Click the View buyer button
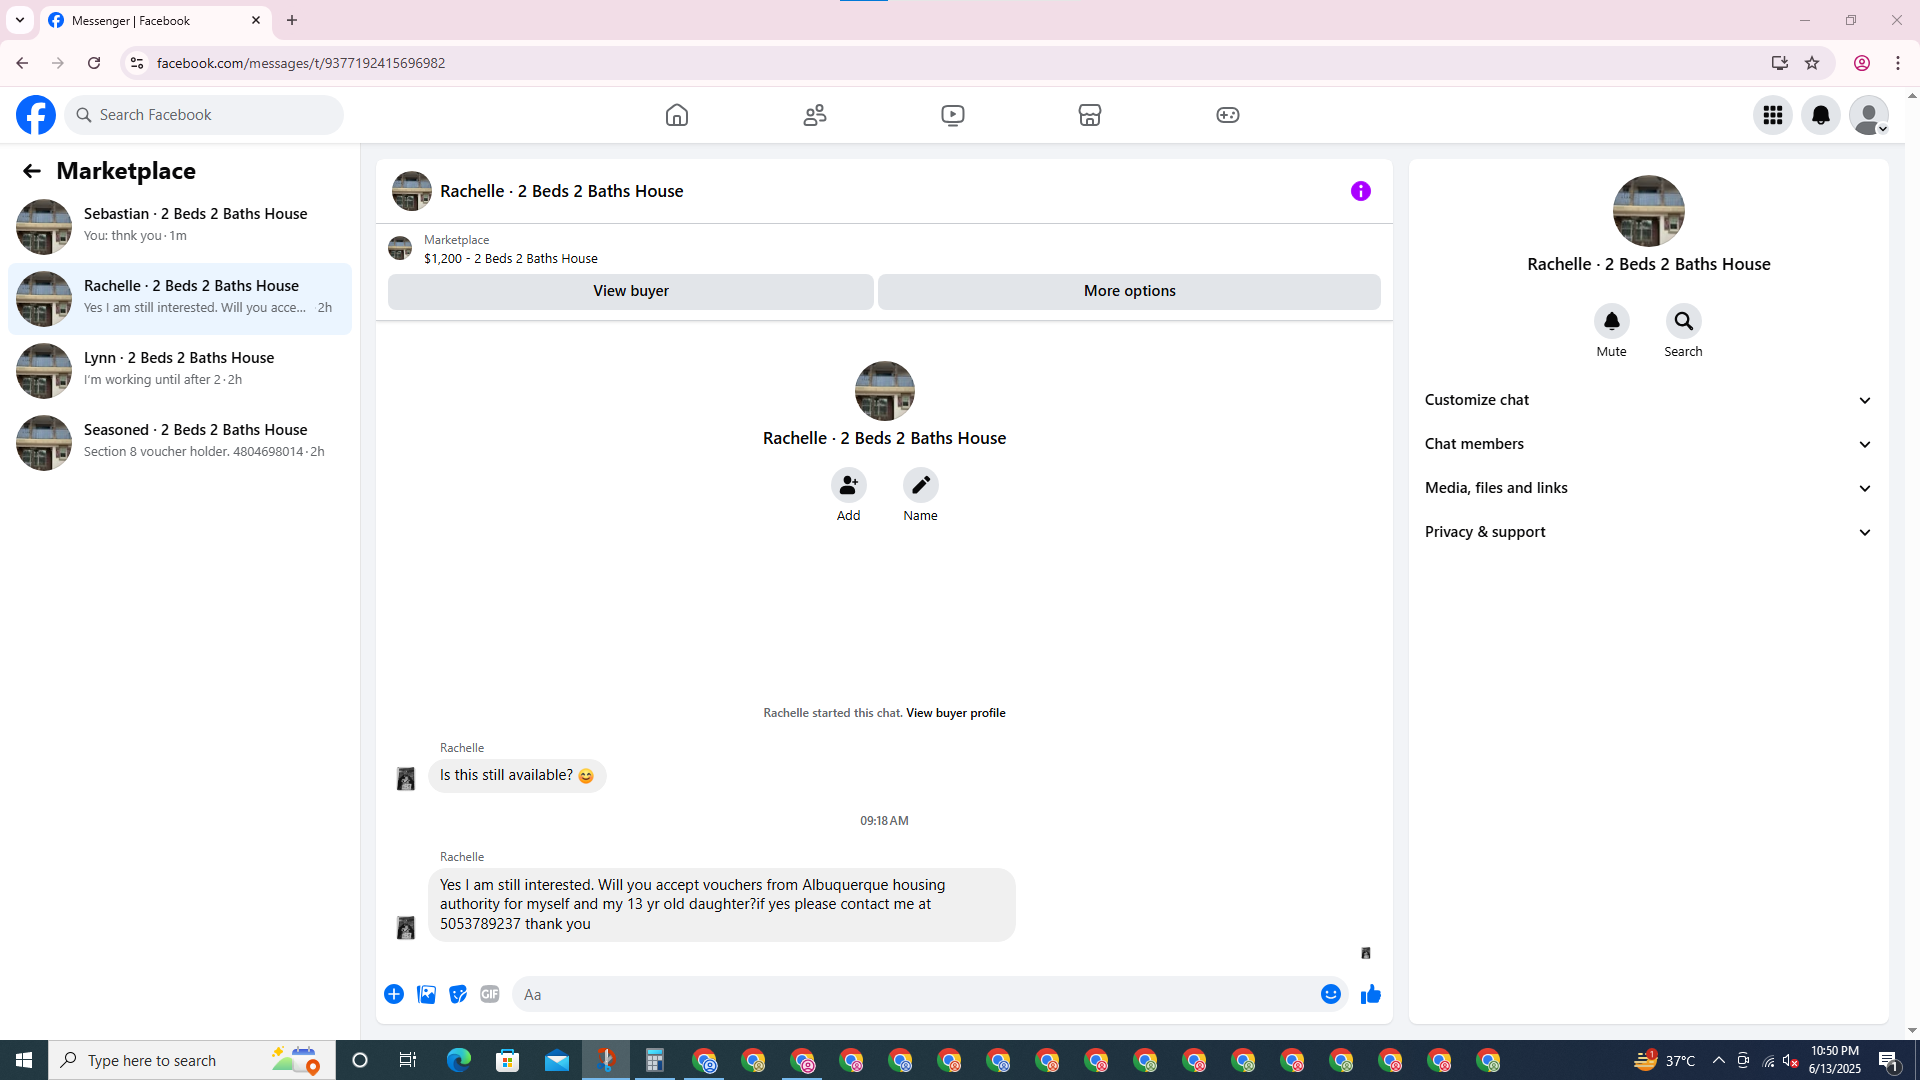The image size is (1920, 1080). [x=631, y=291]
